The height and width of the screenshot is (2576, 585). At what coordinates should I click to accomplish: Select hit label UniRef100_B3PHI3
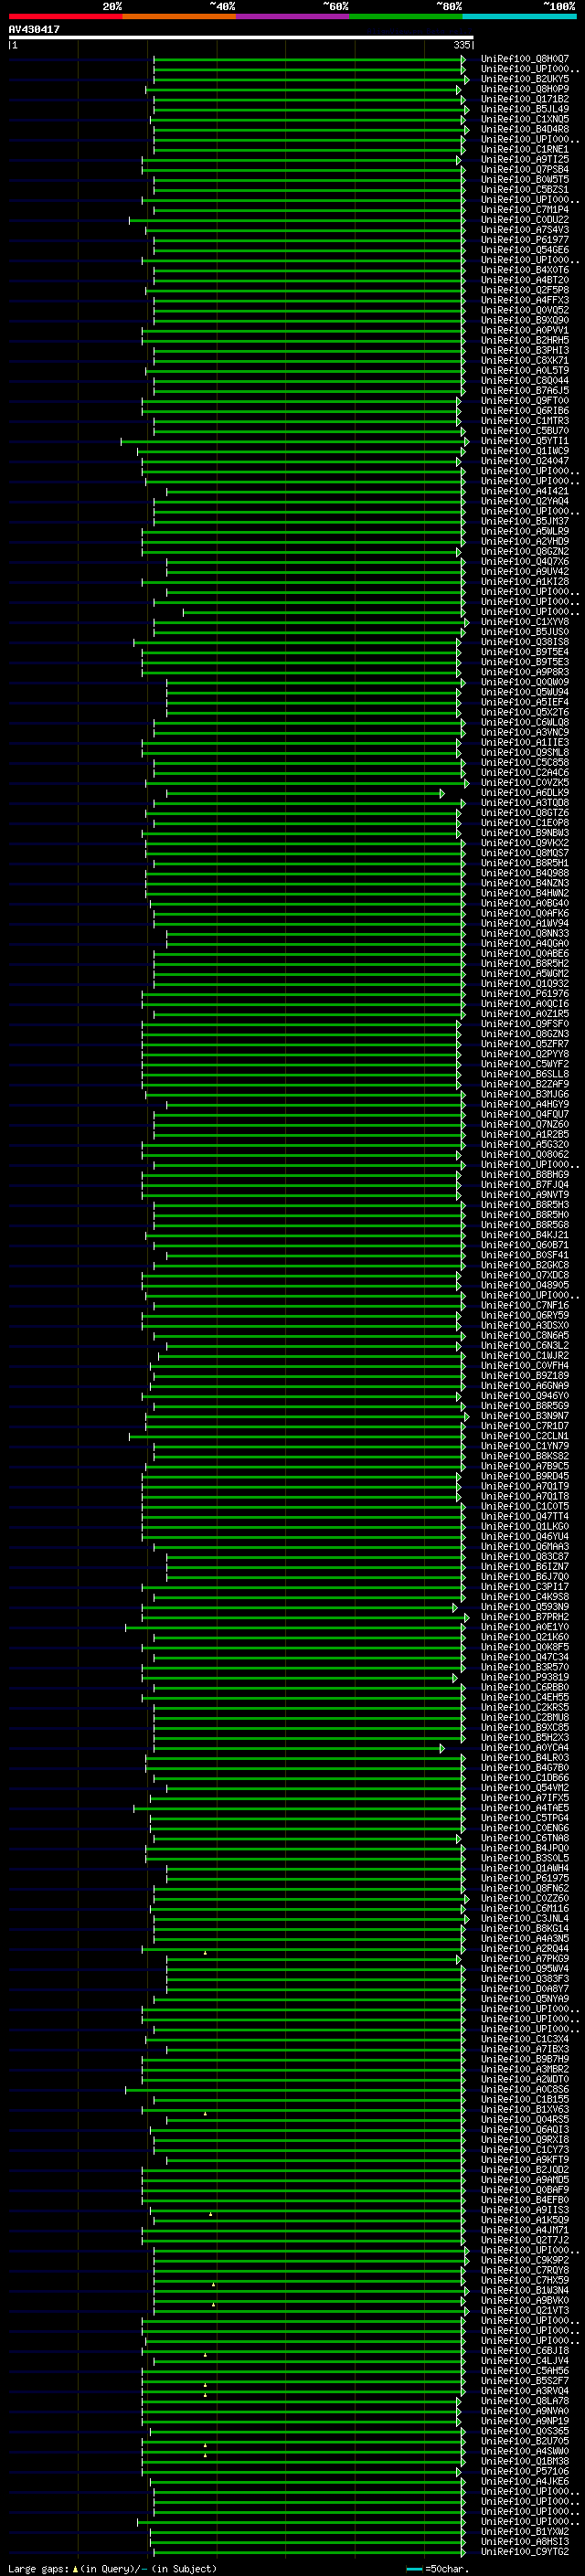(525, 350)
